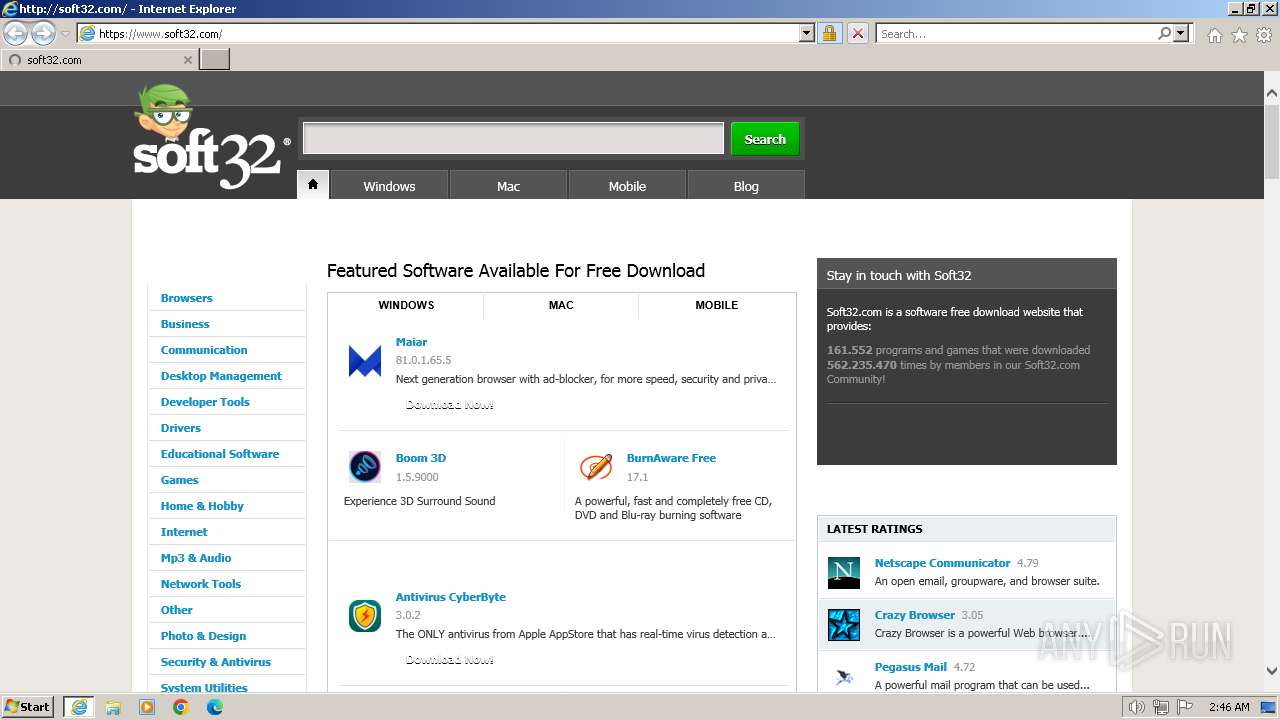Click the green Search button
The height and width of the screenshot is (720, 1280).
click(765, 139)
